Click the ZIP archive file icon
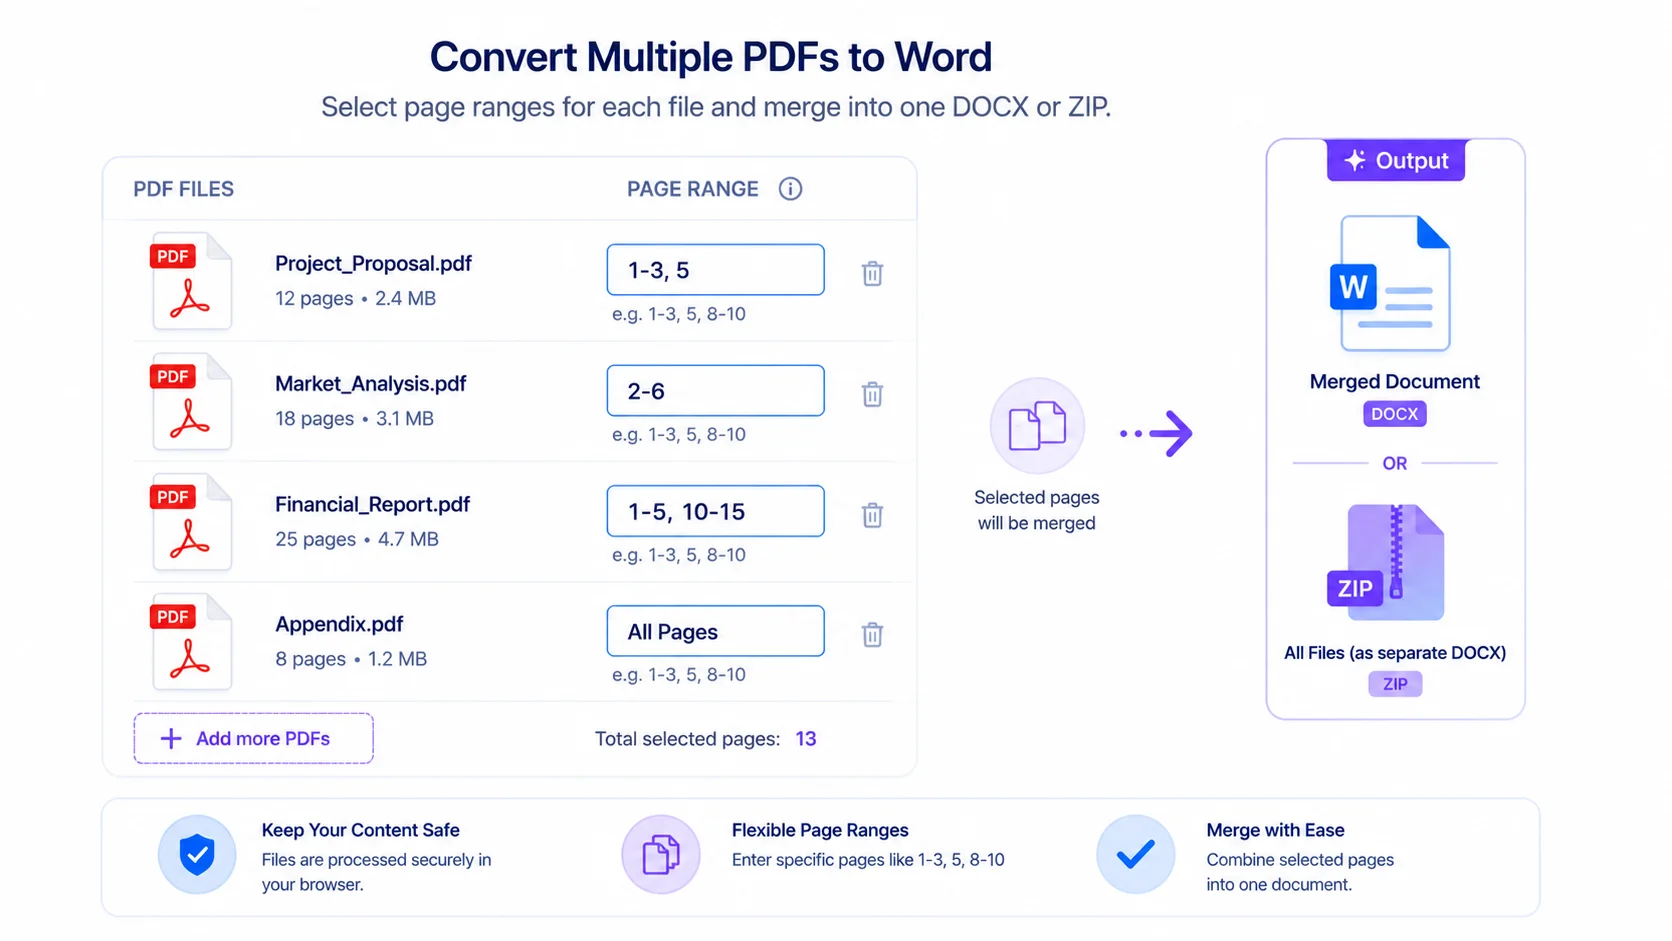The height and width of the screenshot is (941, 1672). coord(1387,562)
